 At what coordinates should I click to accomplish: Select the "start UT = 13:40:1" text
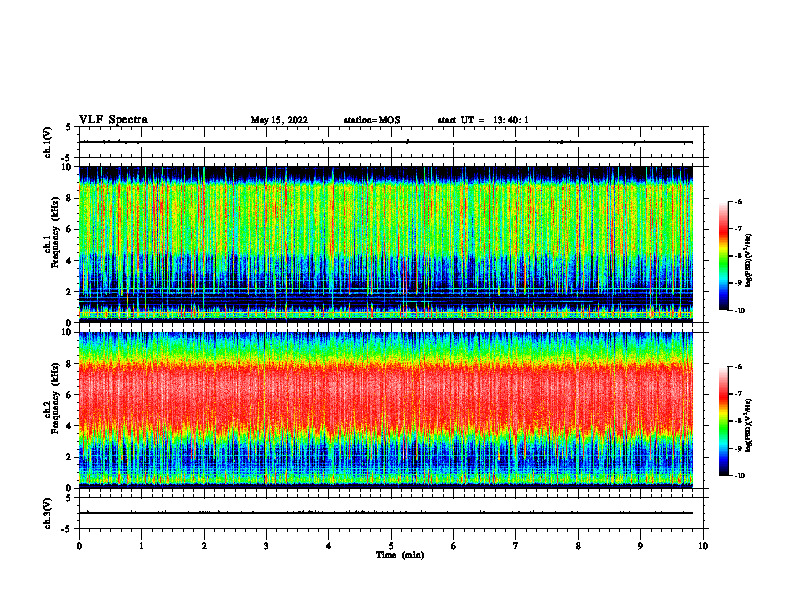(483, 120)
